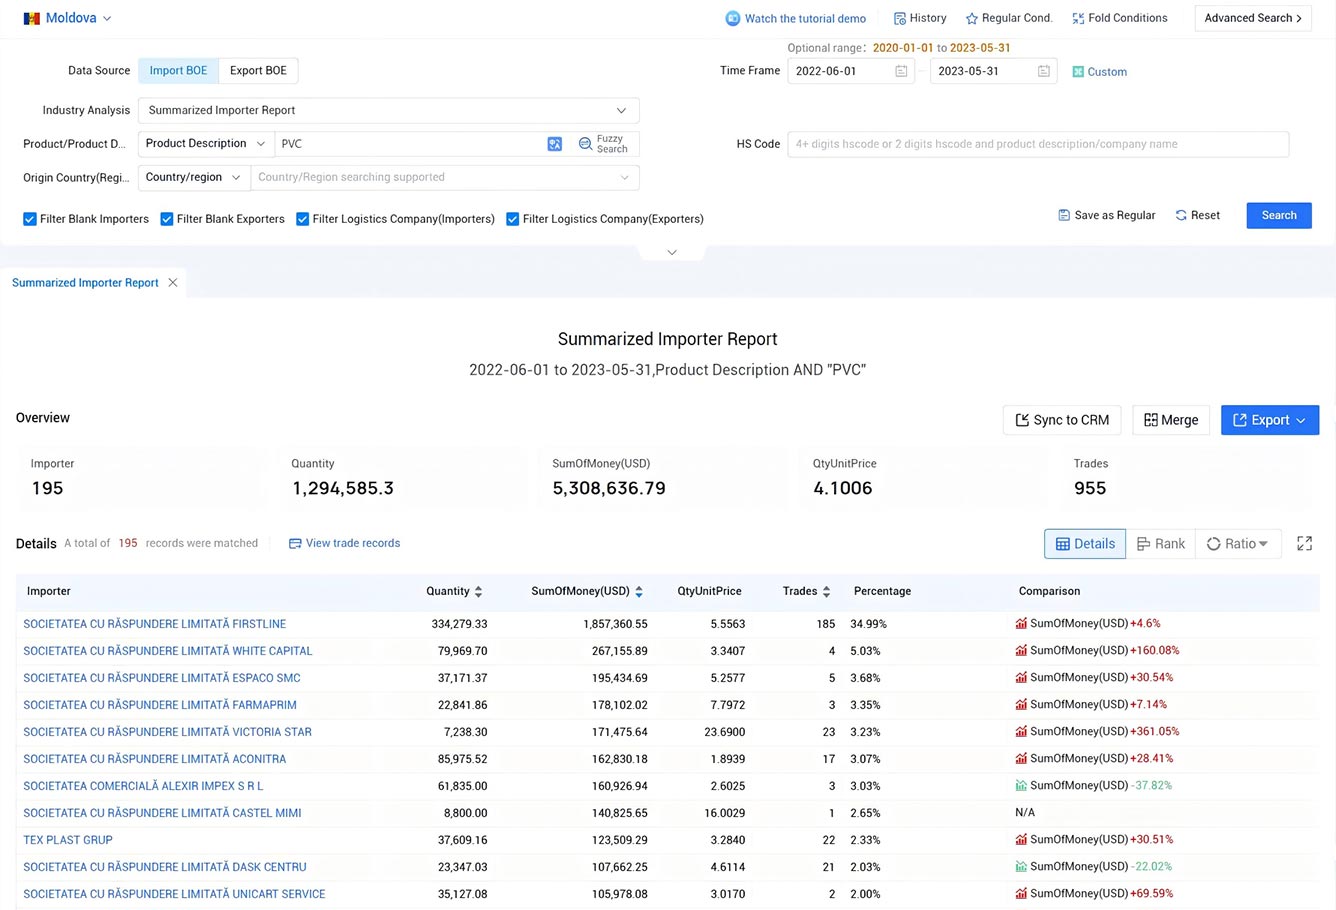Click the HS Code input field
This screenshot has height=910, width=1336.
(1038, 144)
